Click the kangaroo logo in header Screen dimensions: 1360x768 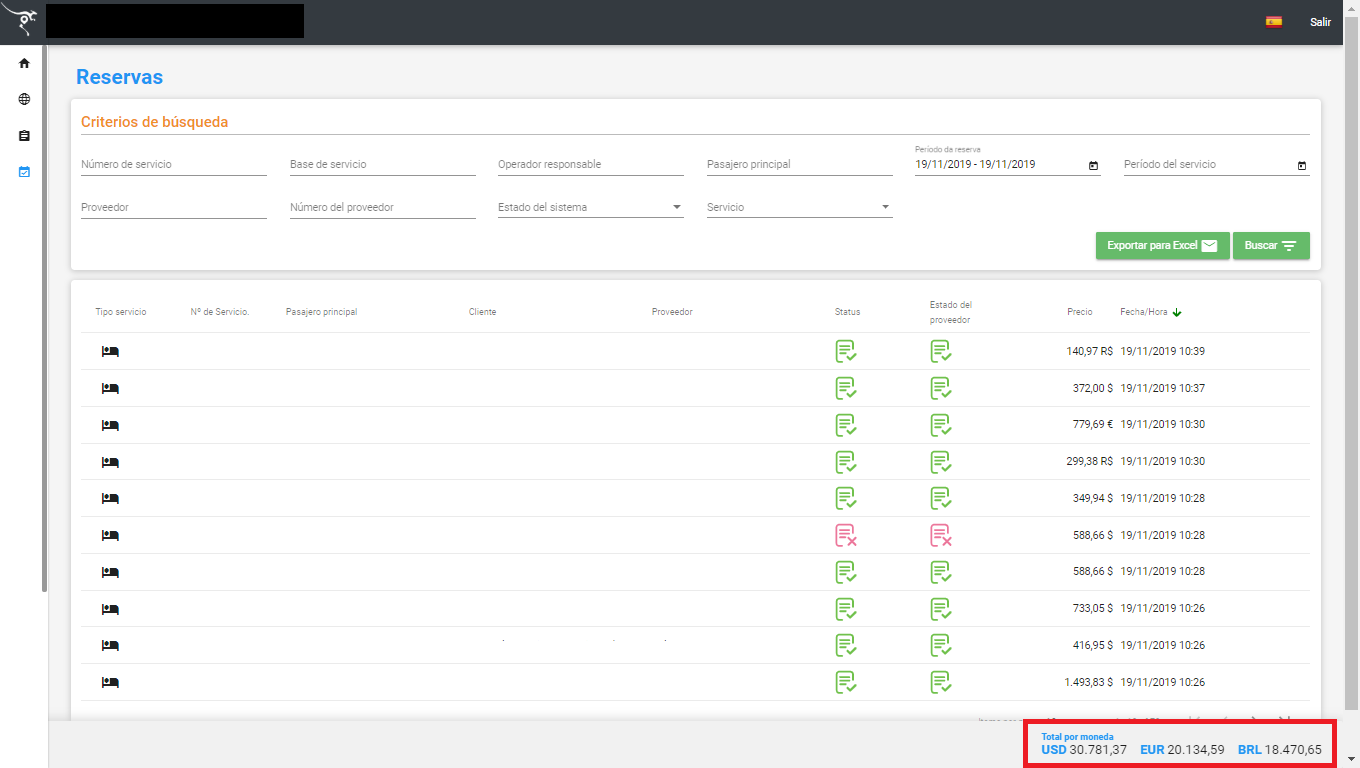click(20, 21)
